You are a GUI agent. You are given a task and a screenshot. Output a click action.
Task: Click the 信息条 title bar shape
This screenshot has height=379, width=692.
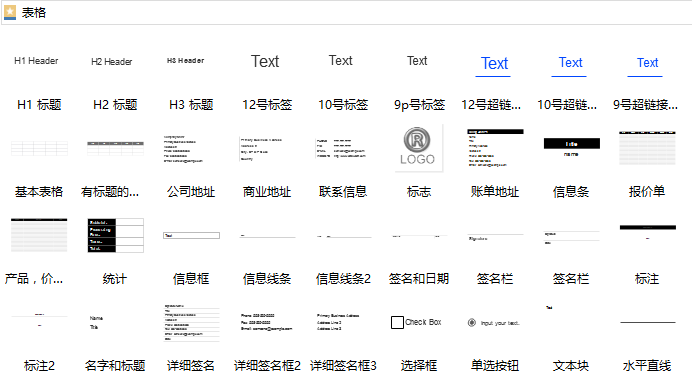coord(572,148)
